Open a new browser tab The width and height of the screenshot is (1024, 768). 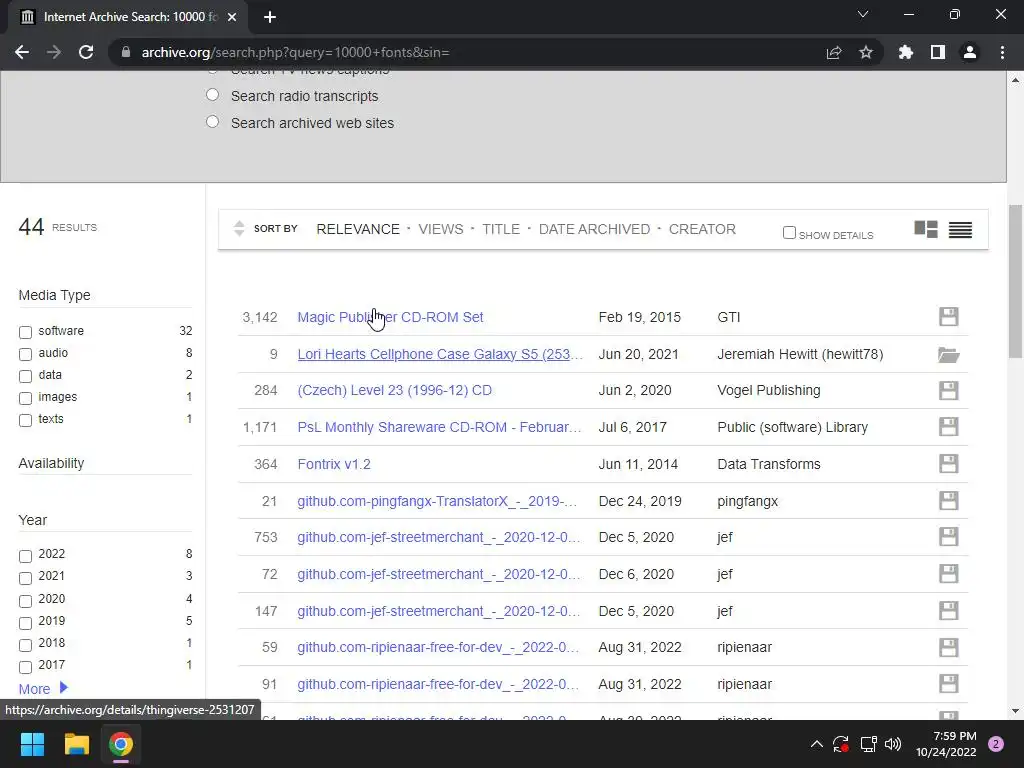270,17
